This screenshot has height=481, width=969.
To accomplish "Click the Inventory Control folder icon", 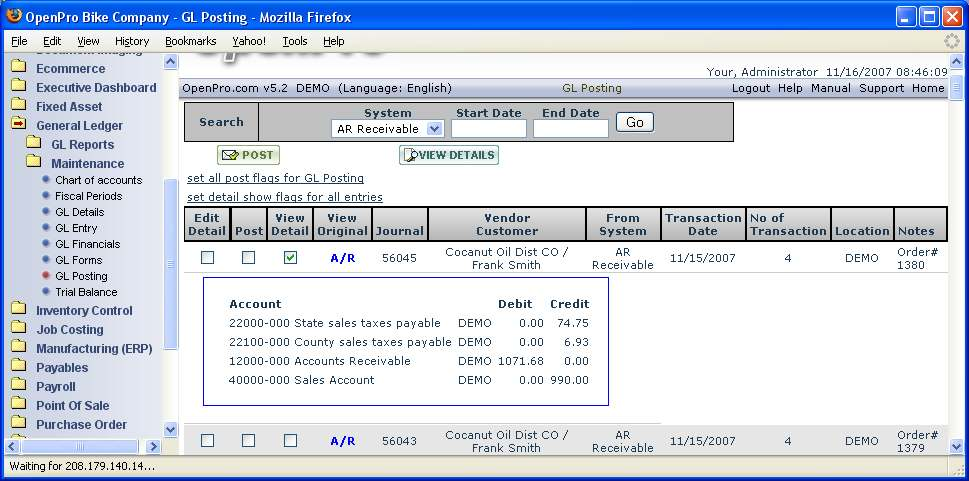I will click(18, 310).
